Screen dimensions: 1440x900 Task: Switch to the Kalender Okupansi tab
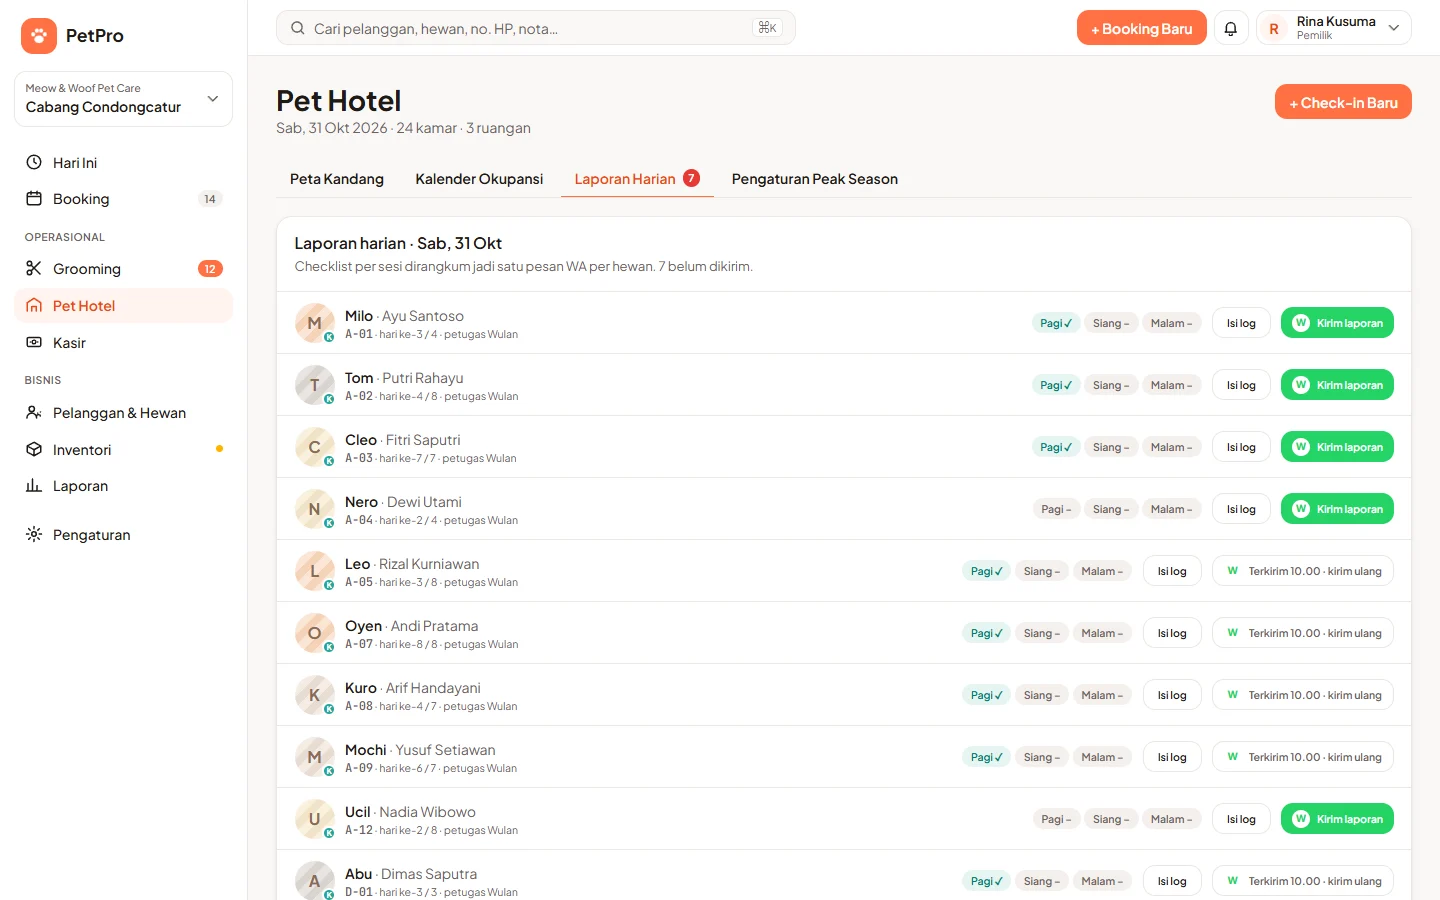point(479,179)
